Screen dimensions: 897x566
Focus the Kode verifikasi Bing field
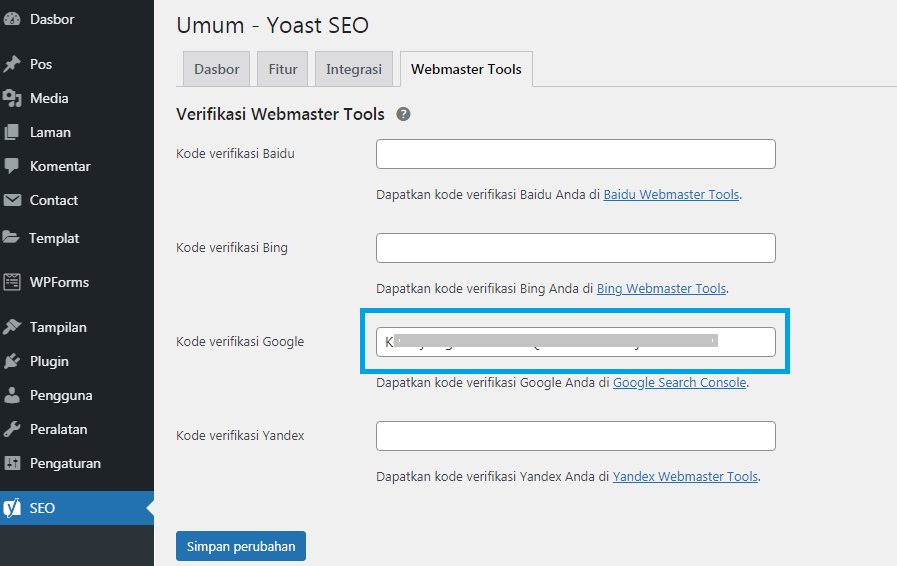575,248
